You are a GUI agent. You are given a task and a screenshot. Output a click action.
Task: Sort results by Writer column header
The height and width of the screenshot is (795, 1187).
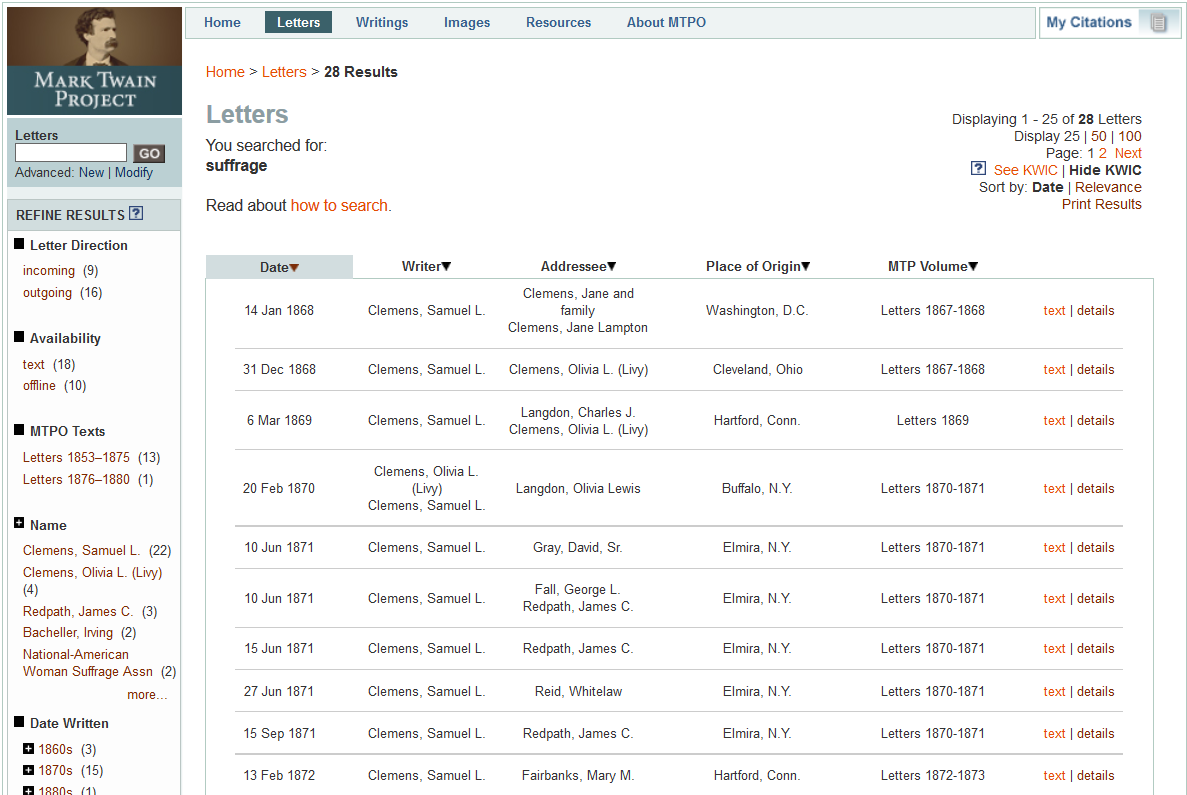click(x=426, y=267)
